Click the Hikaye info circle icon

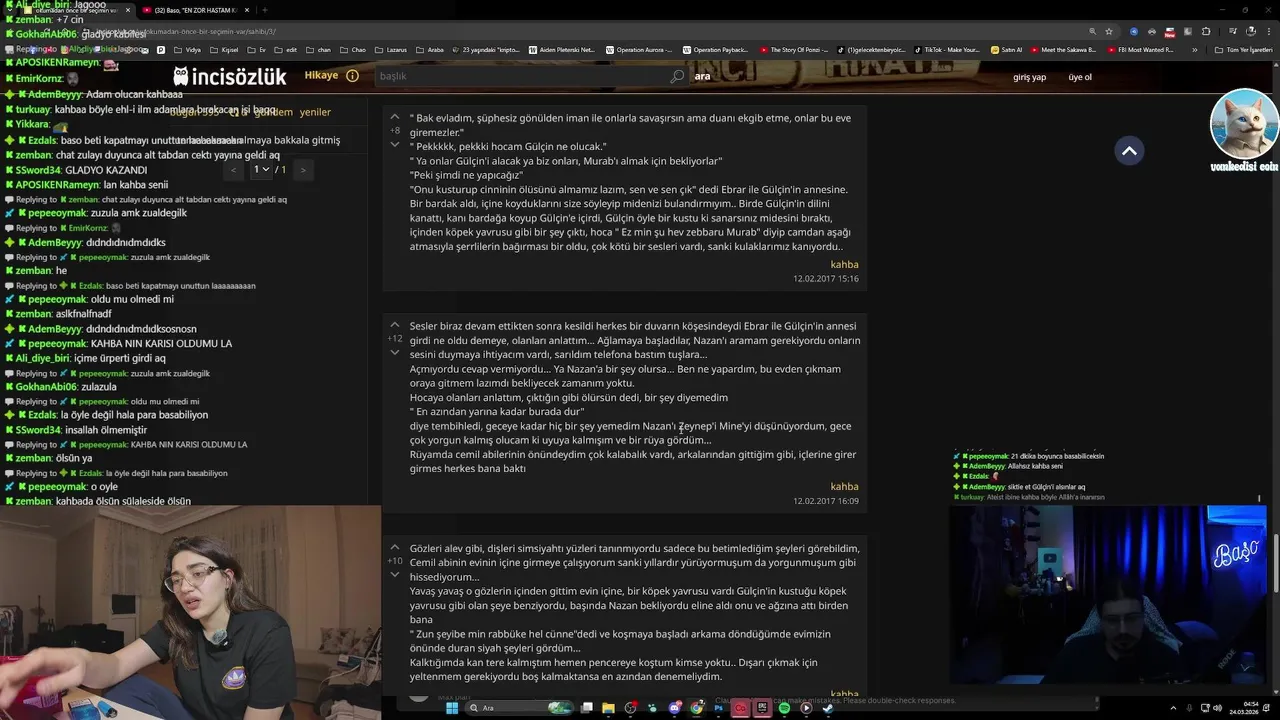[x=352, y=76]
